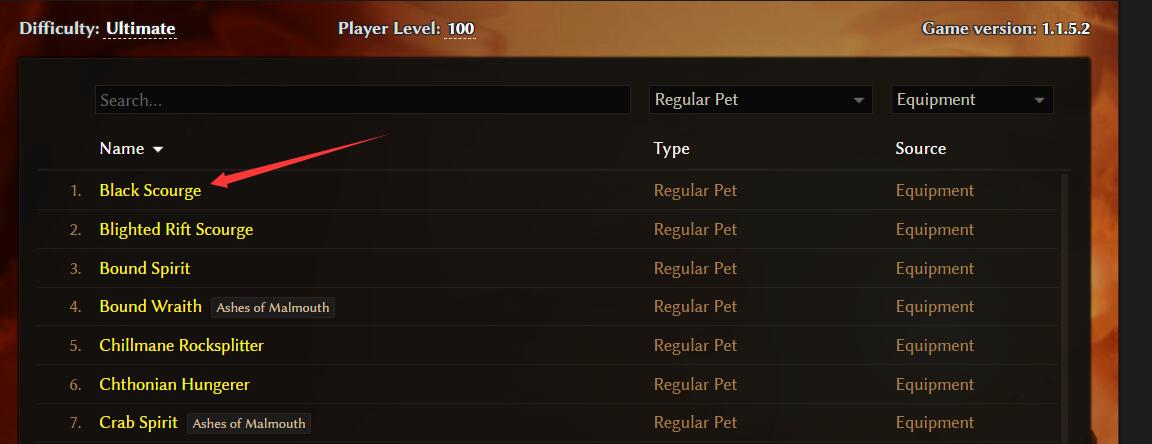Screen dimensions: 1152x444
Task: Open the Black Scourge pet entry
Action: pyautogui.click(x=150, y=190)
